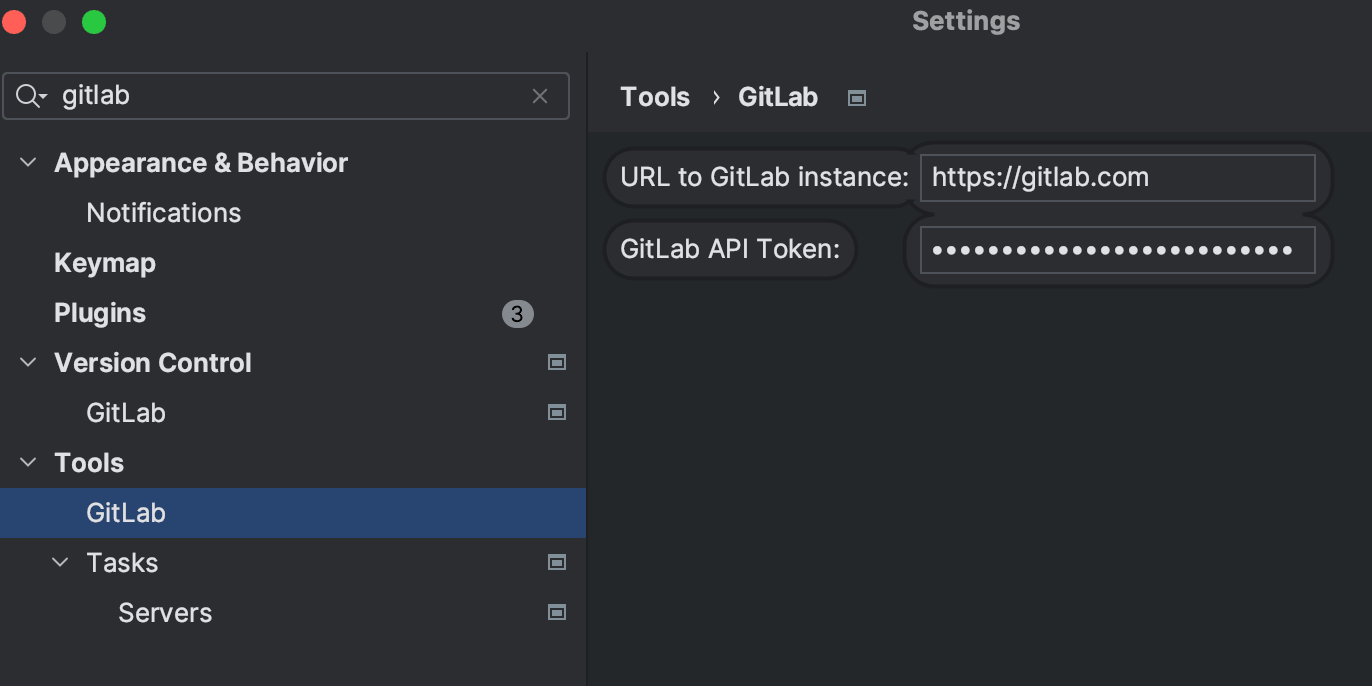Select Tools in the breadcrumb path
1372x686 pixels.
(x=655, y=96)
